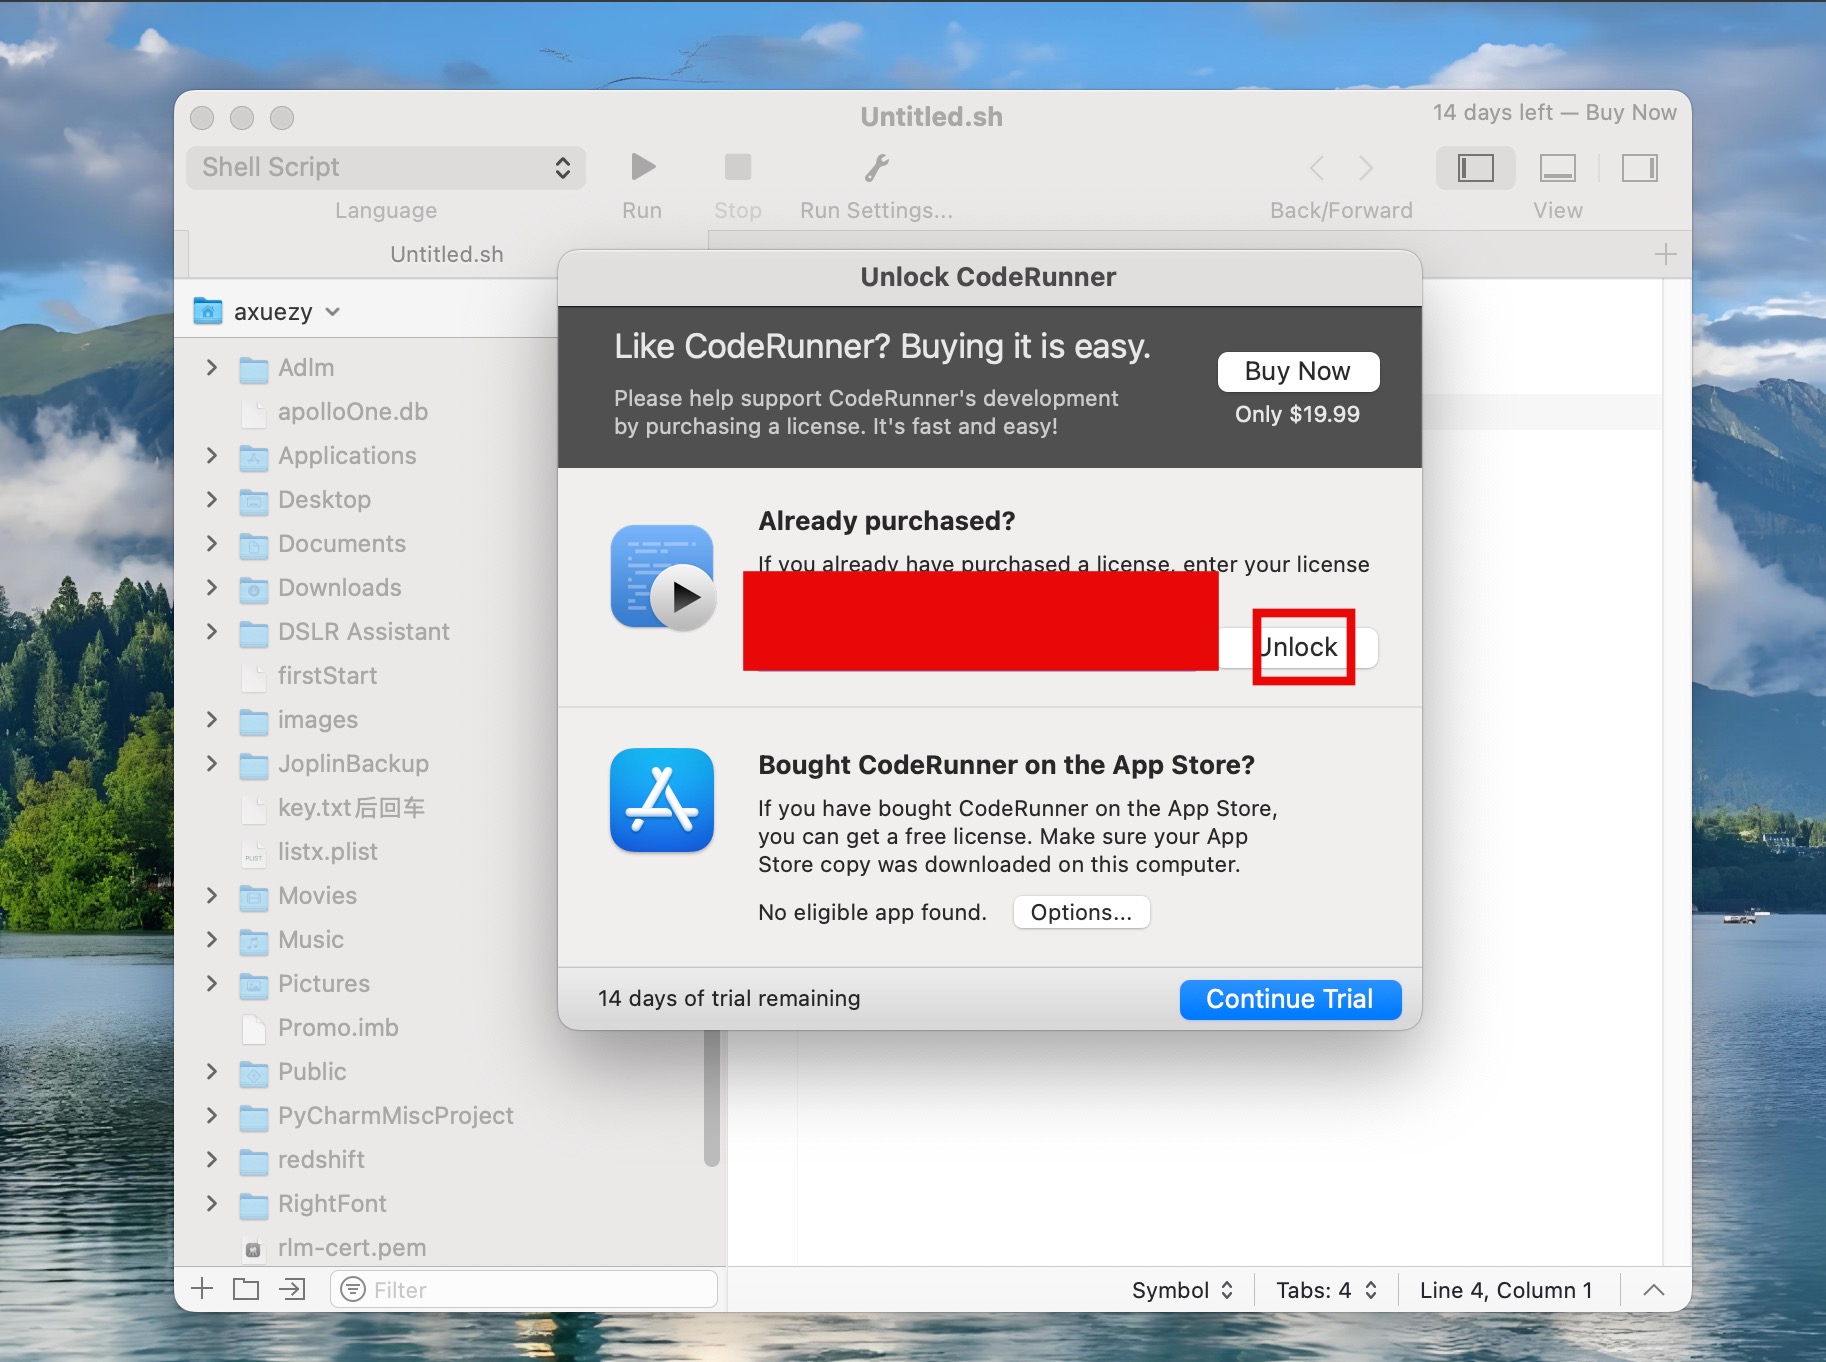Click the CodeRunner app icon in dialog

click(662, 577)
